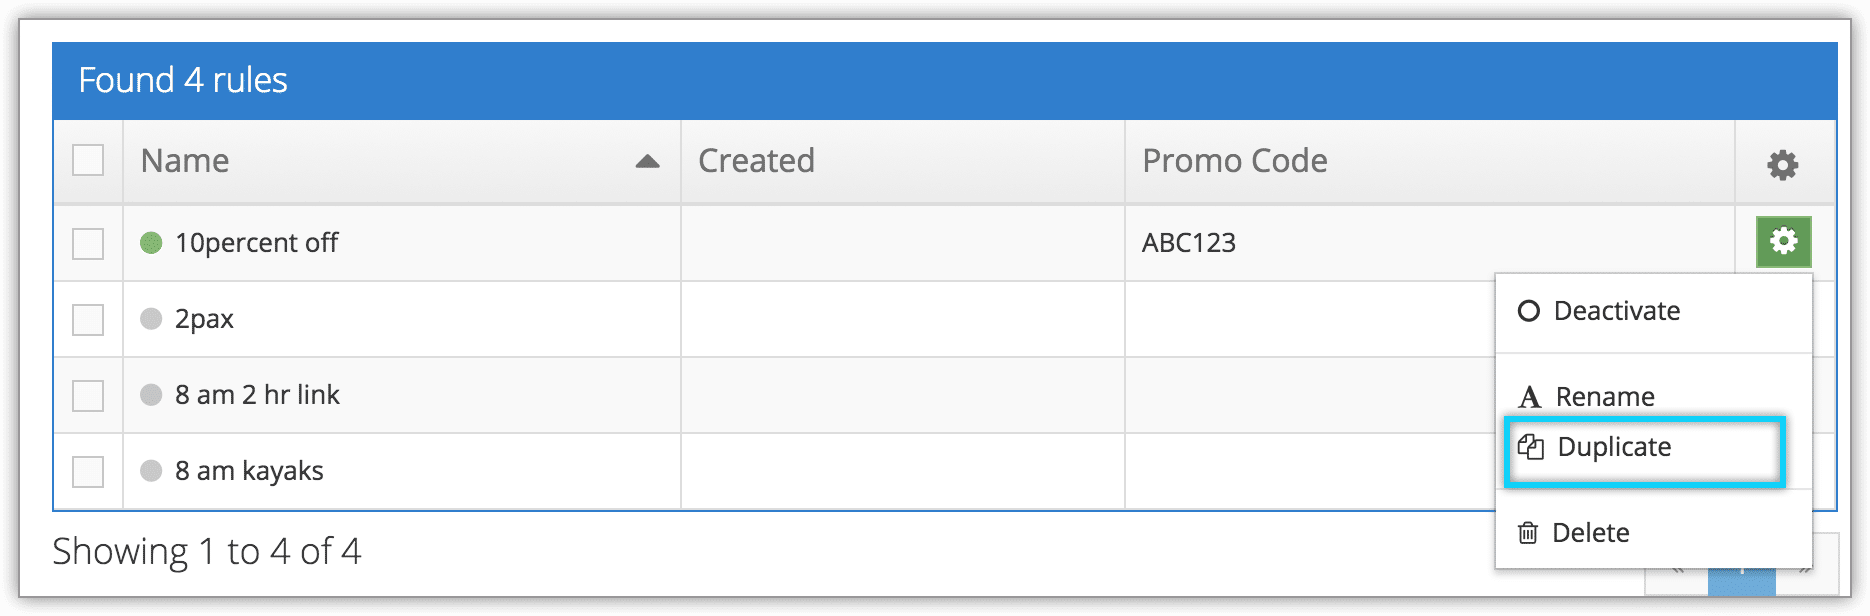Image resolution: width=1870 pixels, height=616 pixels.
Task: Open the green gear menu for 10percent off
Action: [x=1783, y=241]
